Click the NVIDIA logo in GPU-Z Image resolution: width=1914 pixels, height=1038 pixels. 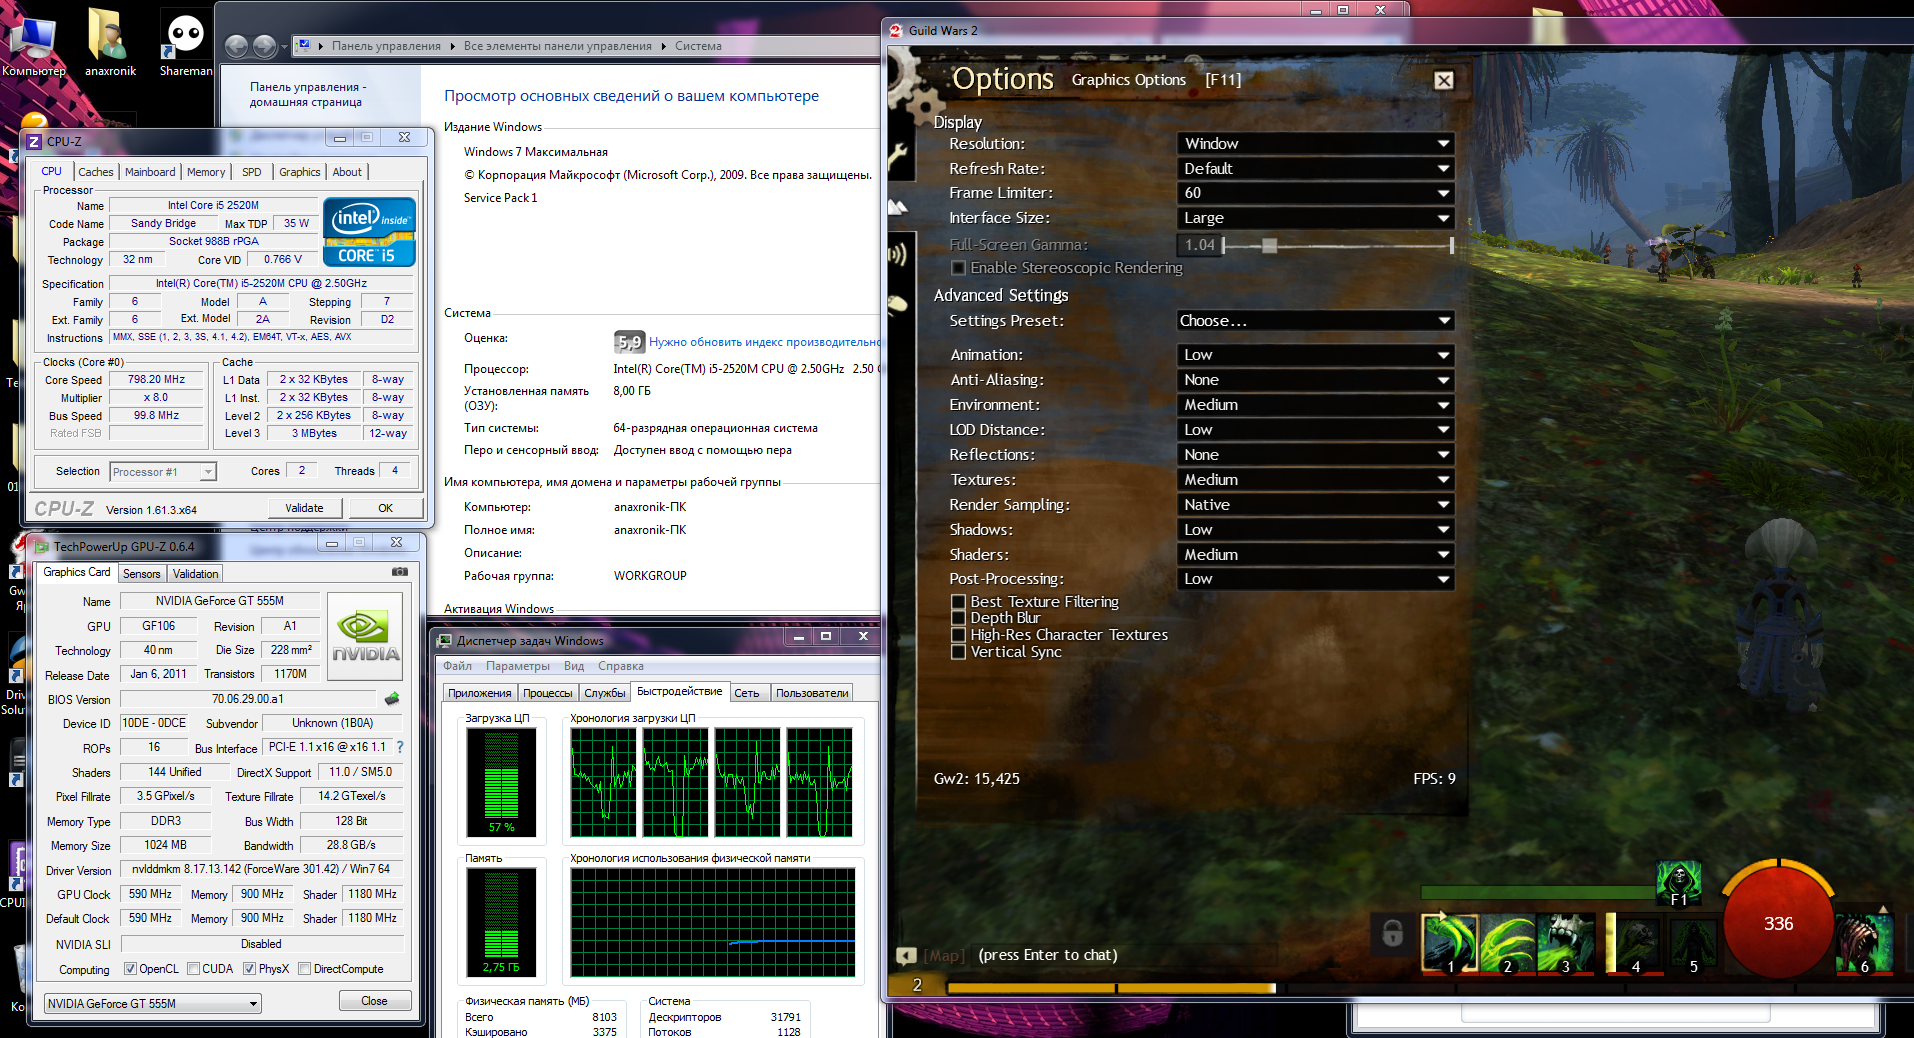[x=365, y=637]
